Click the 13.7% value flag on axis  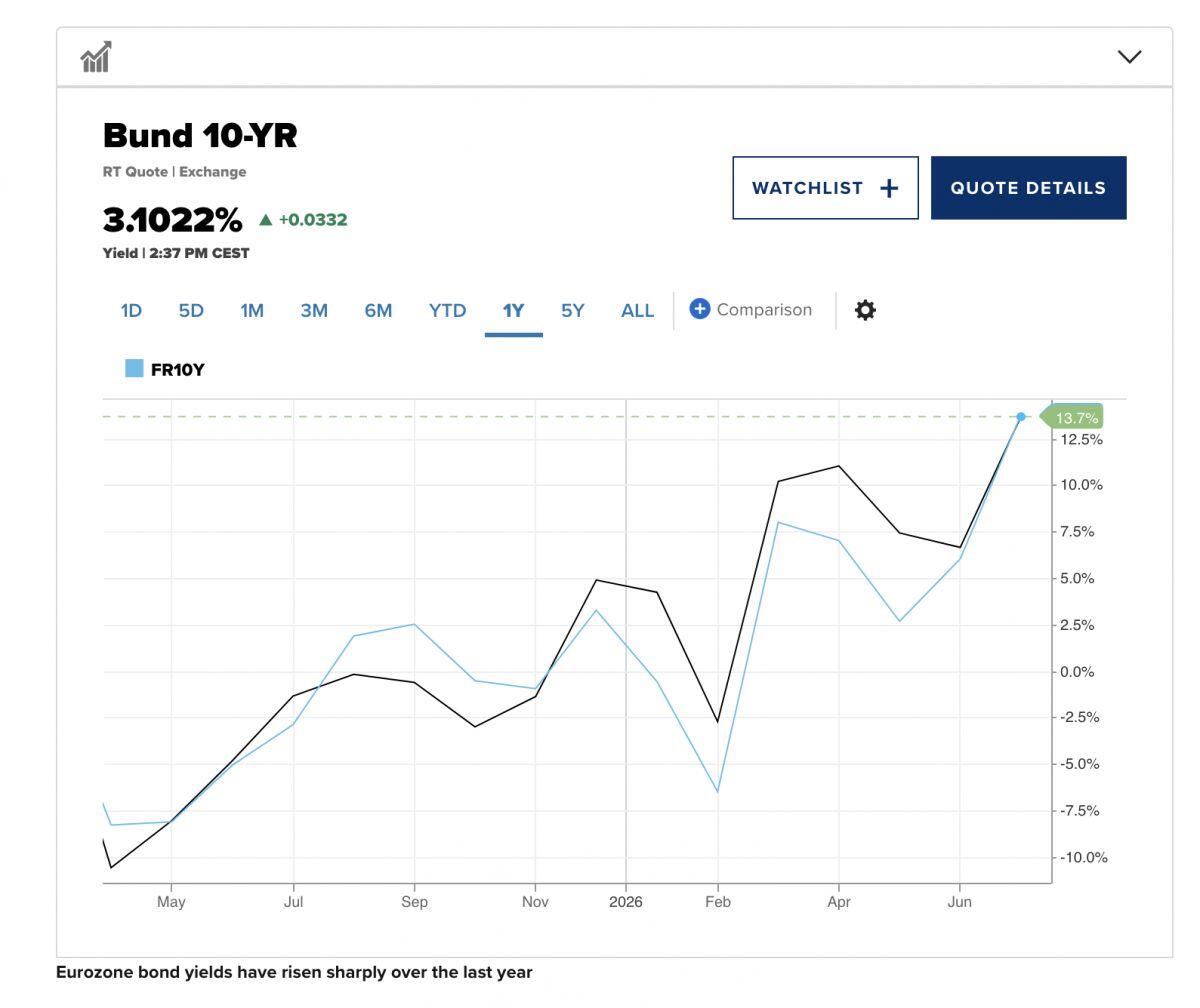[x=1072, y=418]
